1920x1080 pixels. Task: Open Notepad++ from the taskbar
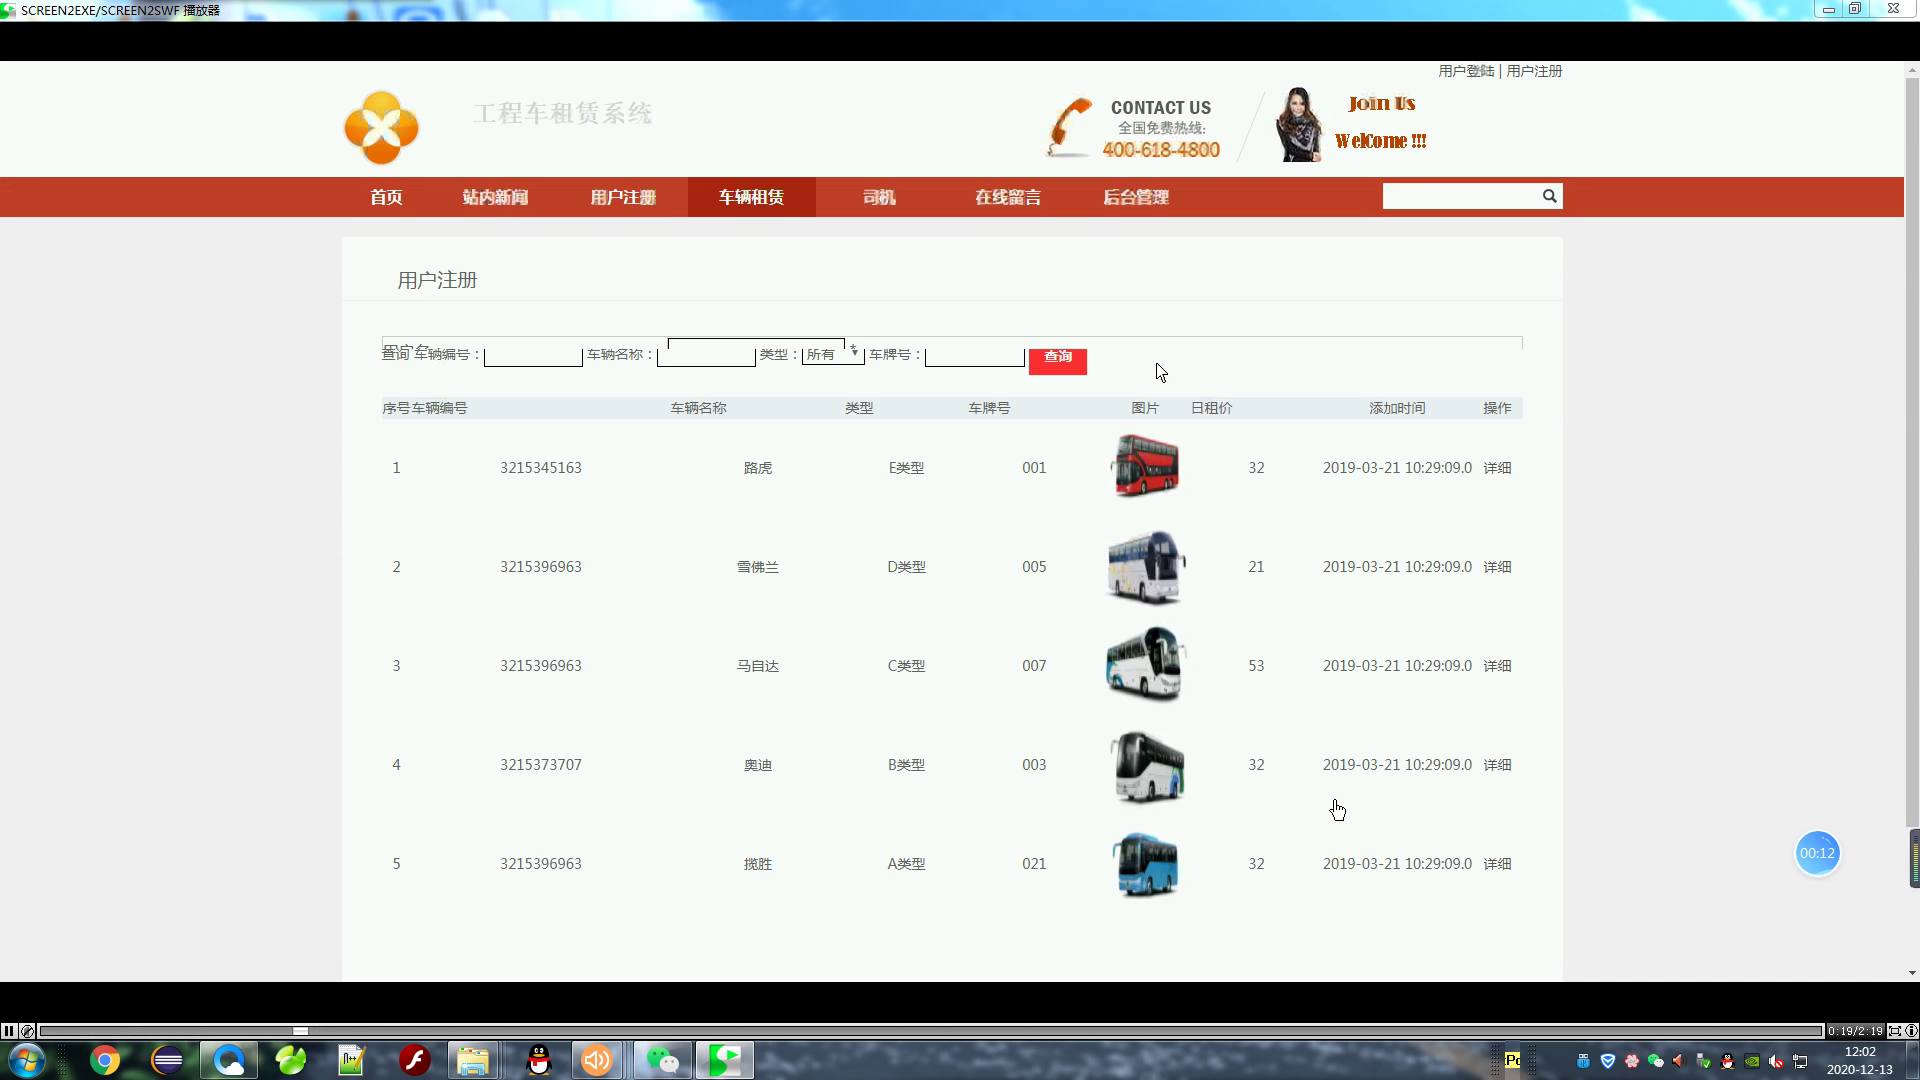click(352, 1060)
